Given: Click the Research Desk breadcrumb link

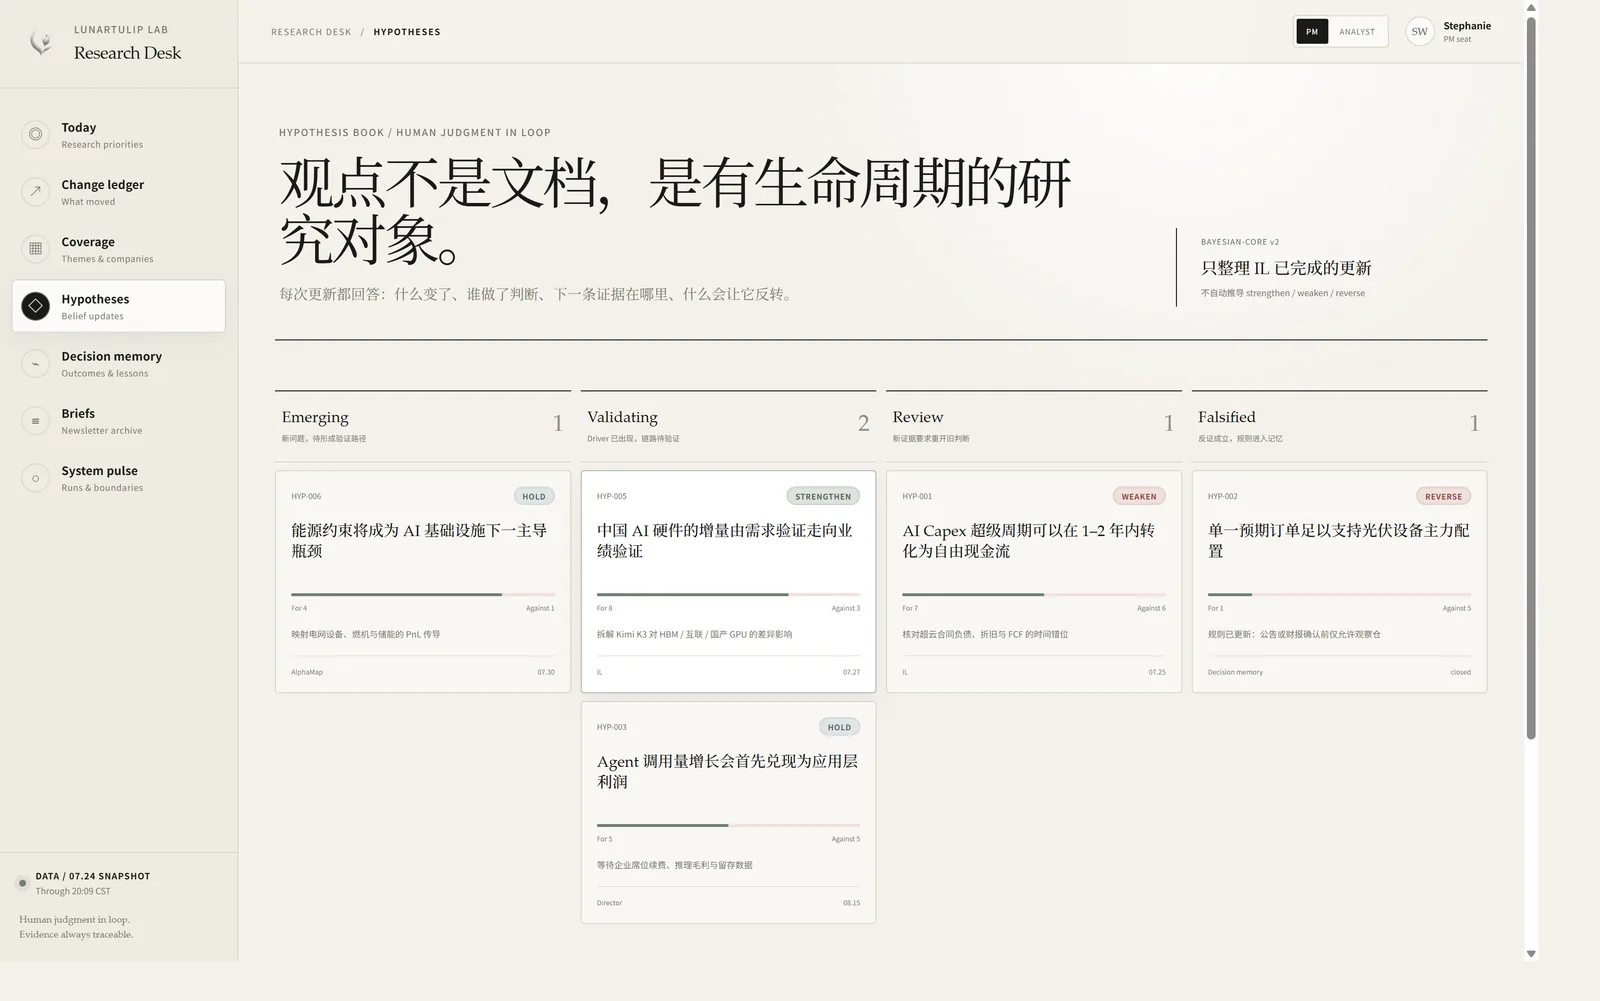Looking at the screenshot, I should [x=311, y=32].
